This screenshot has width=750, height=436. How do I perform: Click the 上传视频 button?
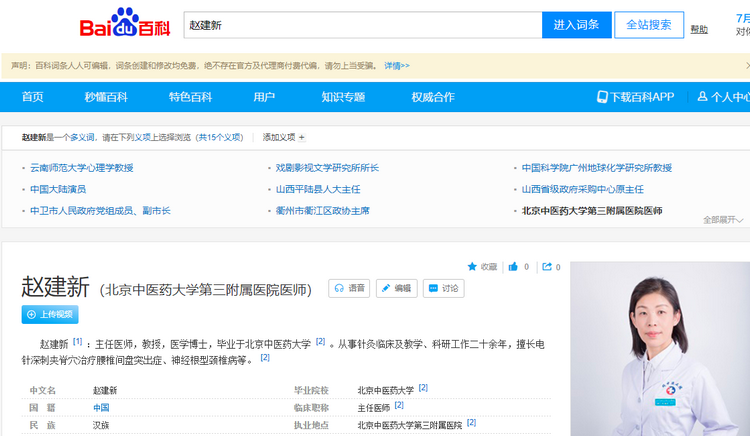coord(50,314)
